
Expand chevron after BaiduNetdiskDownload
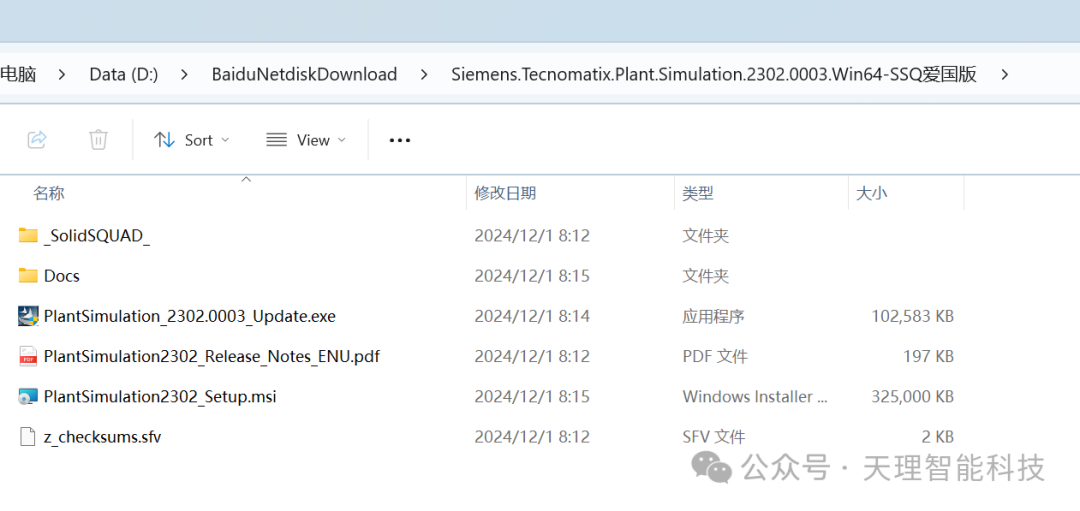[424, 74]
